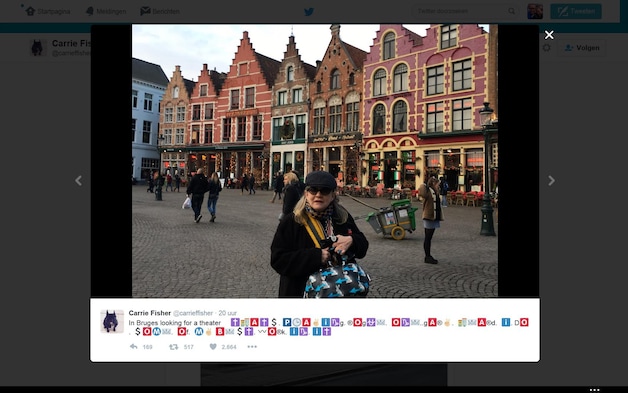Reply to Carrie Fisher's tweet

click(x=134, y=347)
